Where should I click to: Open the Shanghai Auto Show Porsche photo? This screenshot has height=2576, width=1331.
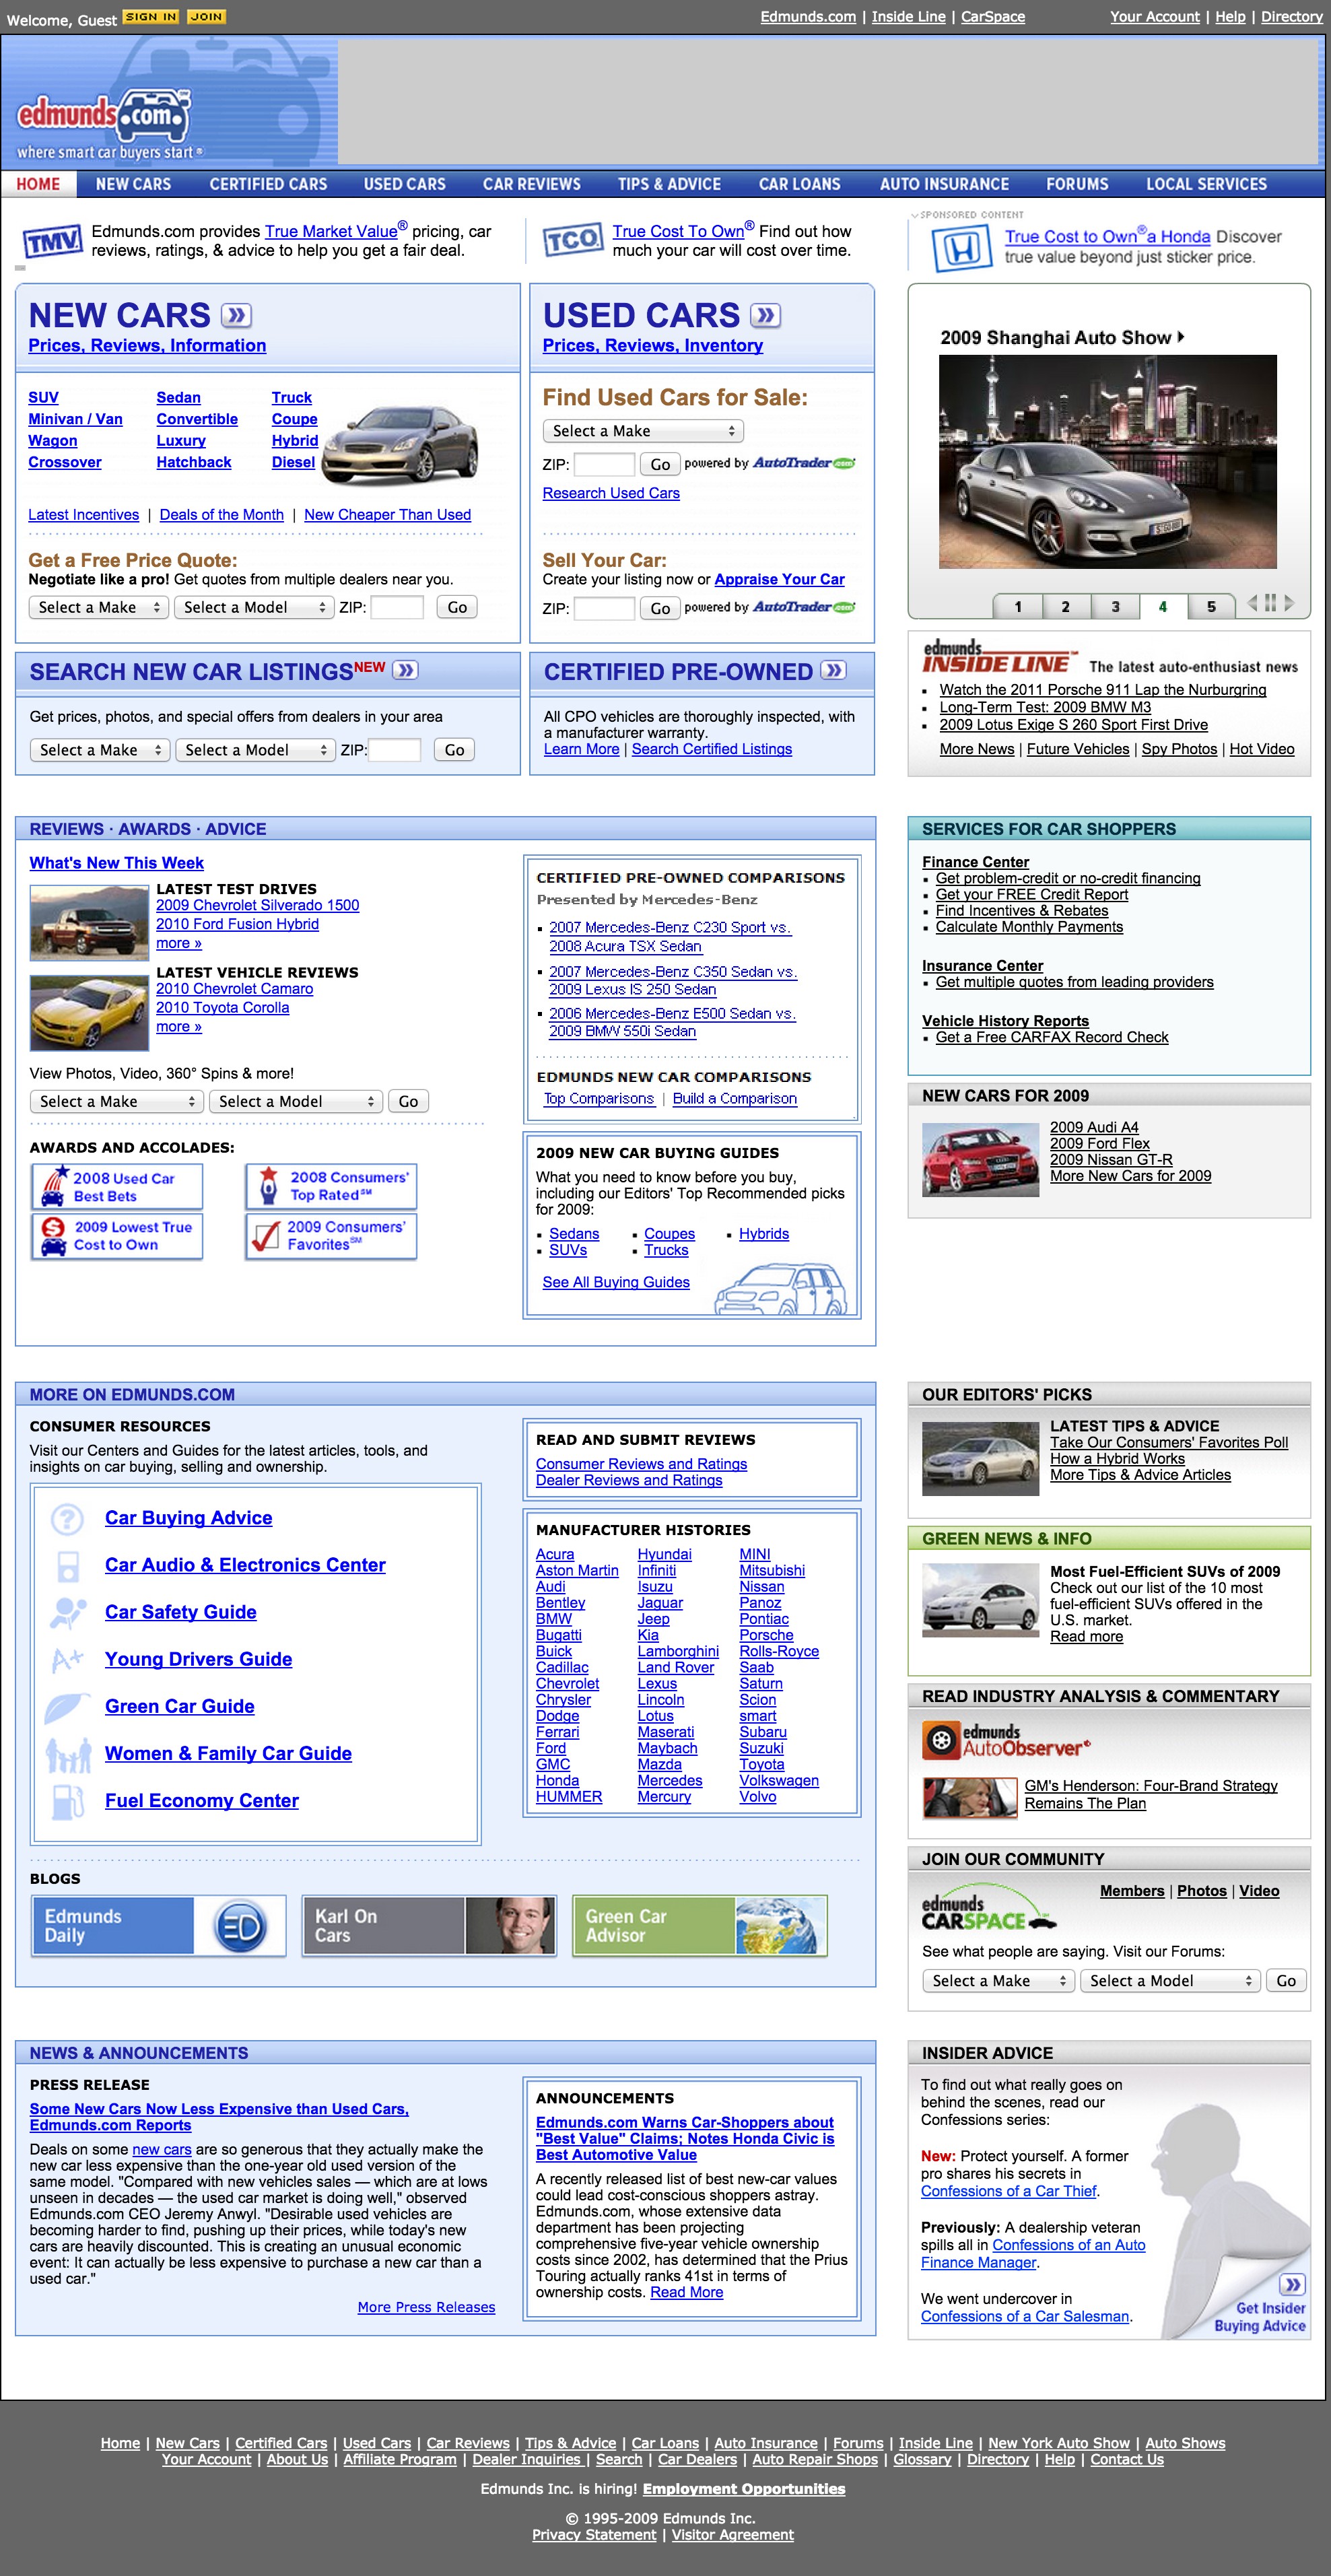[1107, 462]
